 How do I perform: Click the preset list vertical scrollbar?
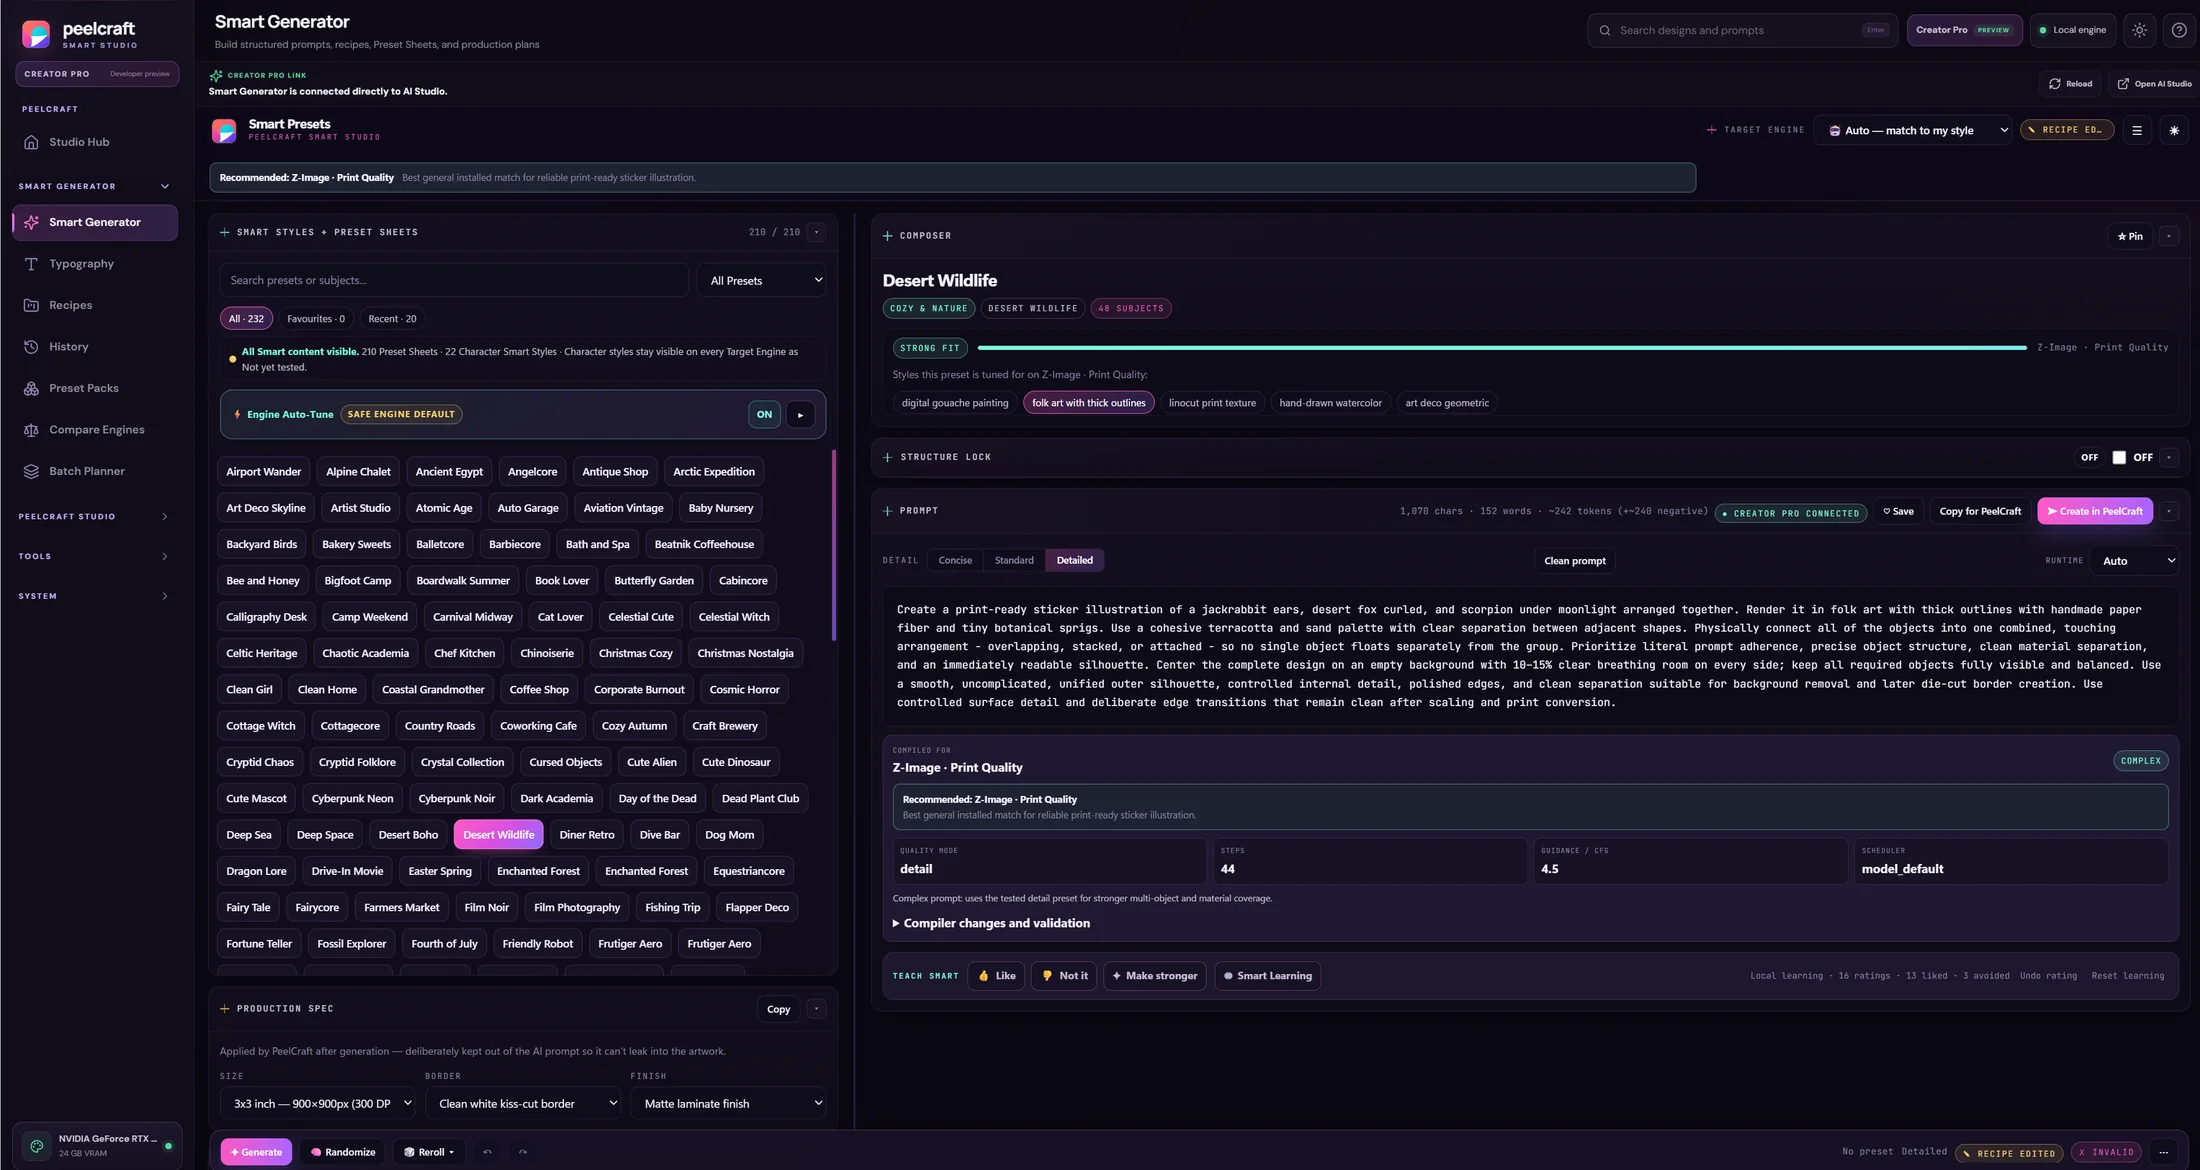tap(834, 545)
